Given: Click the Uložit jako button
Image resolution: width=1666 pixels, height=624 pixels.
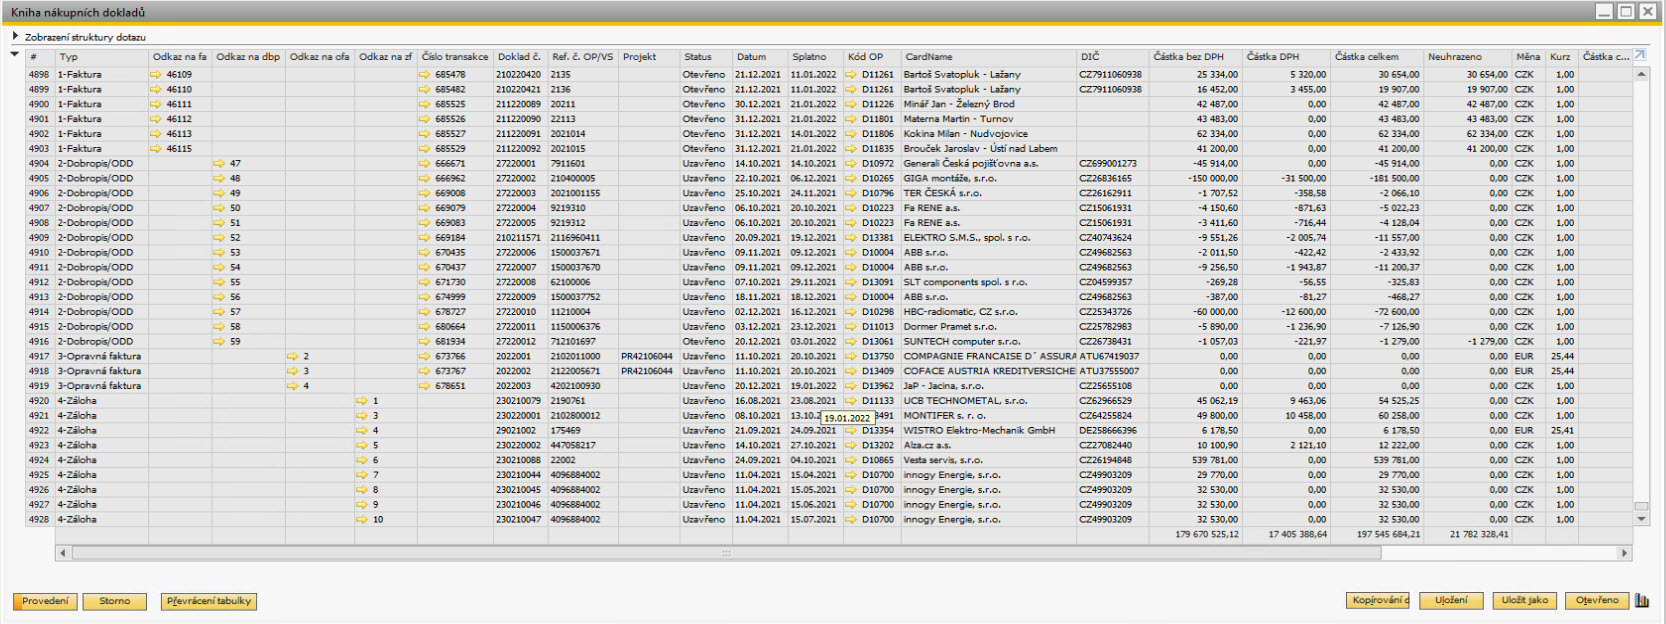Looking at the screenshot, I should (x=1524, y=601).
